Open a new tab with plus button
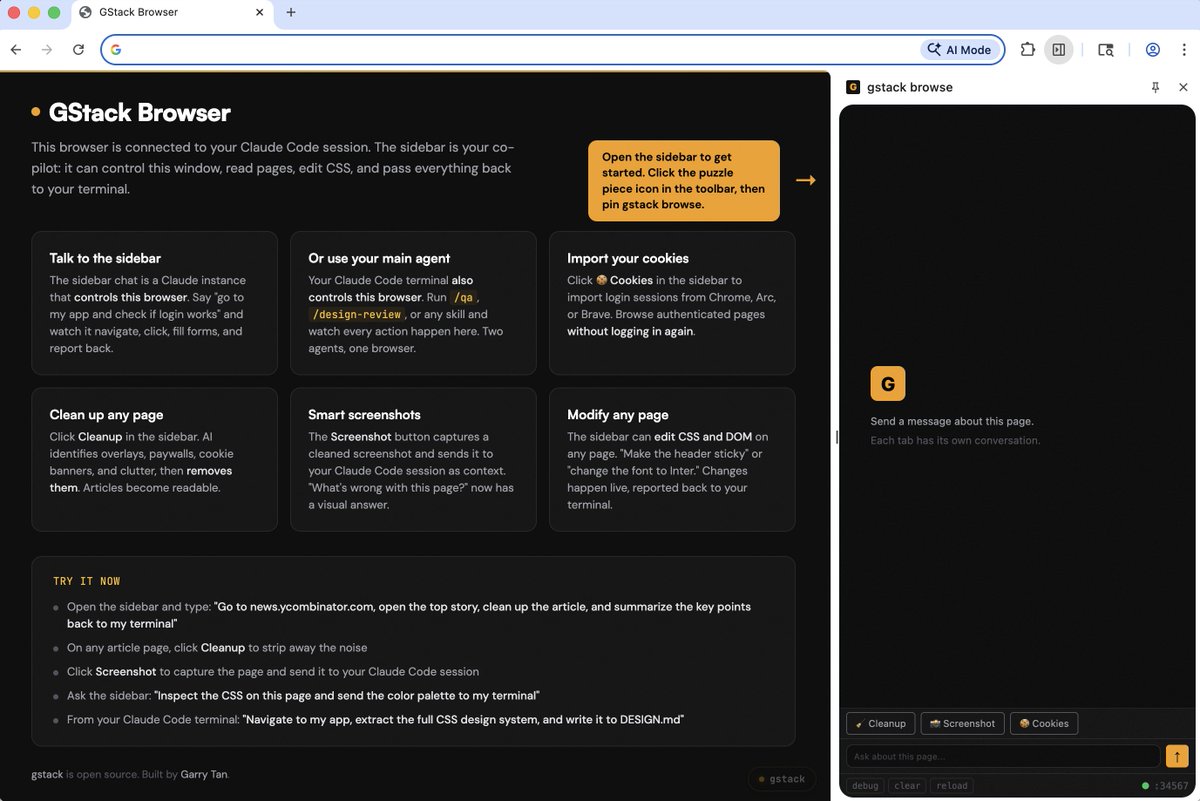The height and width of the screenshot is (801, 1200). (x=291, y=12)
